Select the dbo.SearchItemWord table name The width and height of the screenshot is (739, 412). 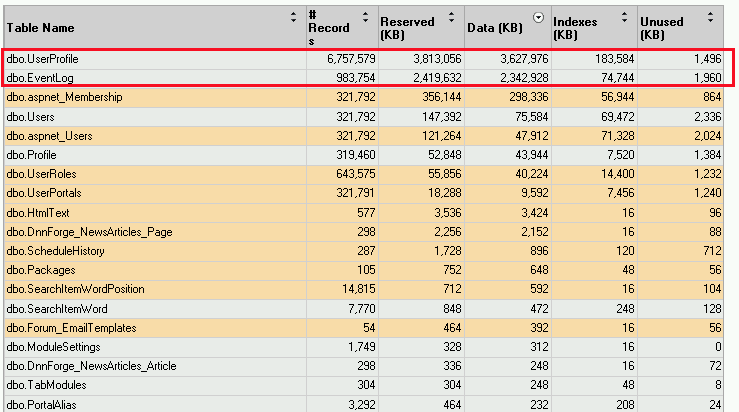[x=57, y=309]
